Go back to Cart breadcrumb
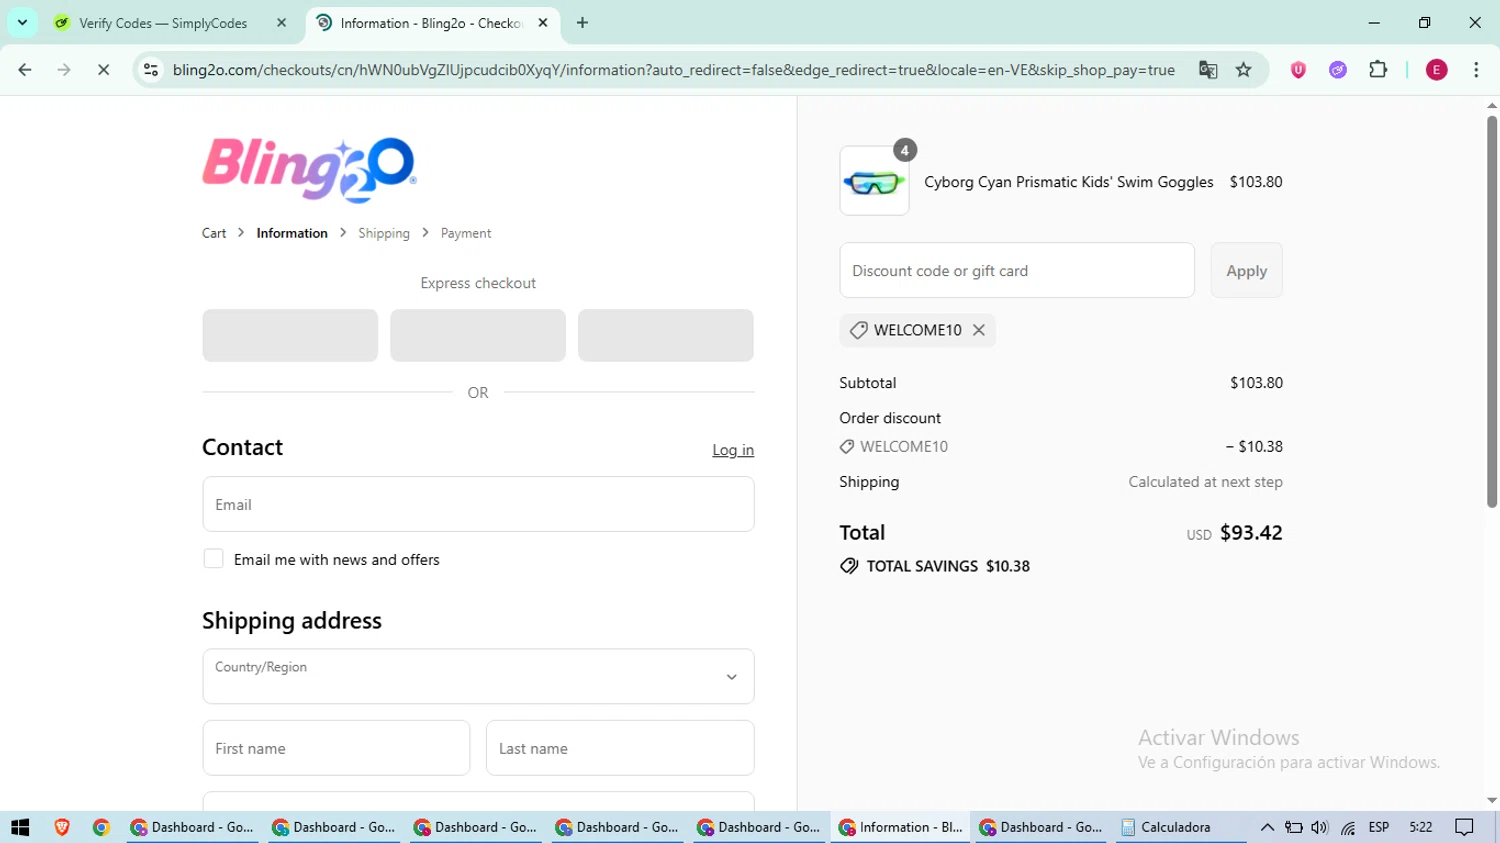Viewport: 1500px width, 843px height. tap(214, 233)
